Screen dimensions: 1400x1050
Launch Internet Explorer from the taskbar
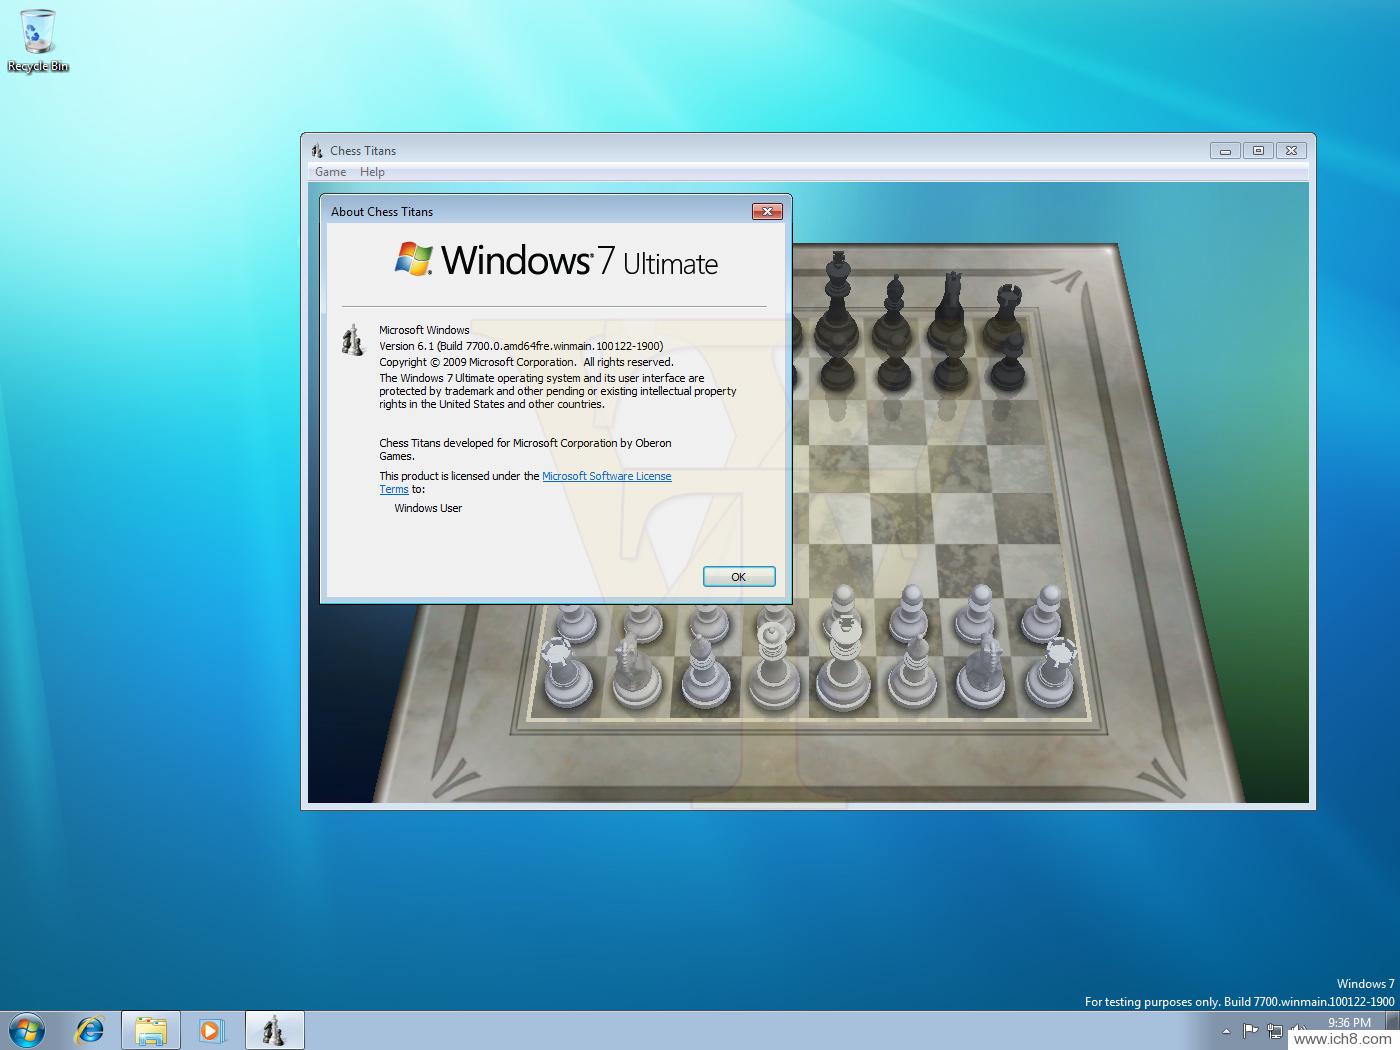(x=90, y=1029)
